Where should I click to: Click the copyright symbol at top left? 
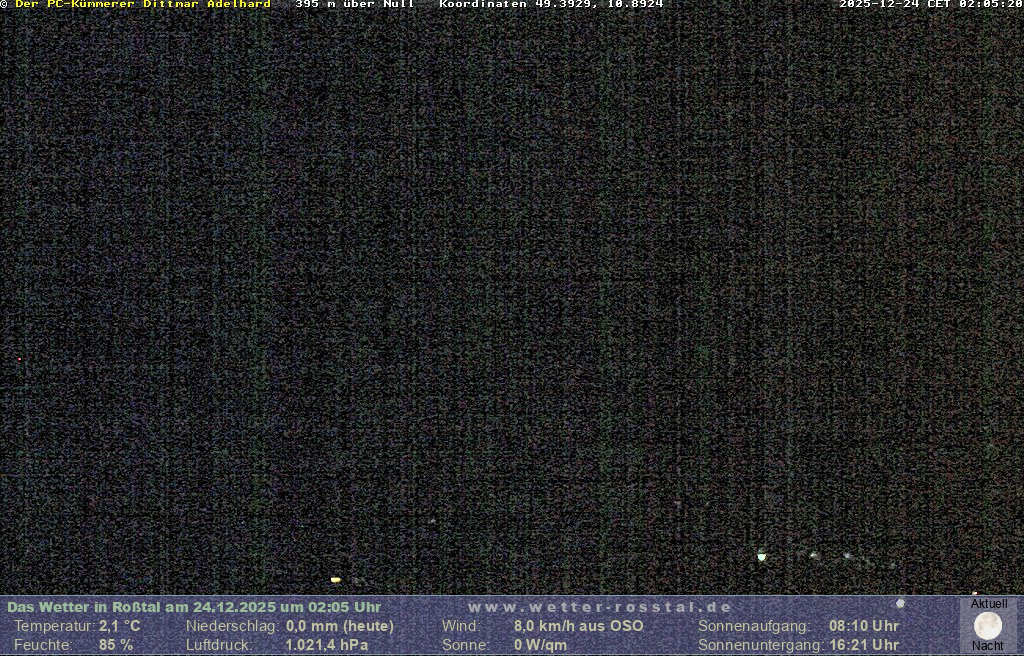[x=4, y=4]
